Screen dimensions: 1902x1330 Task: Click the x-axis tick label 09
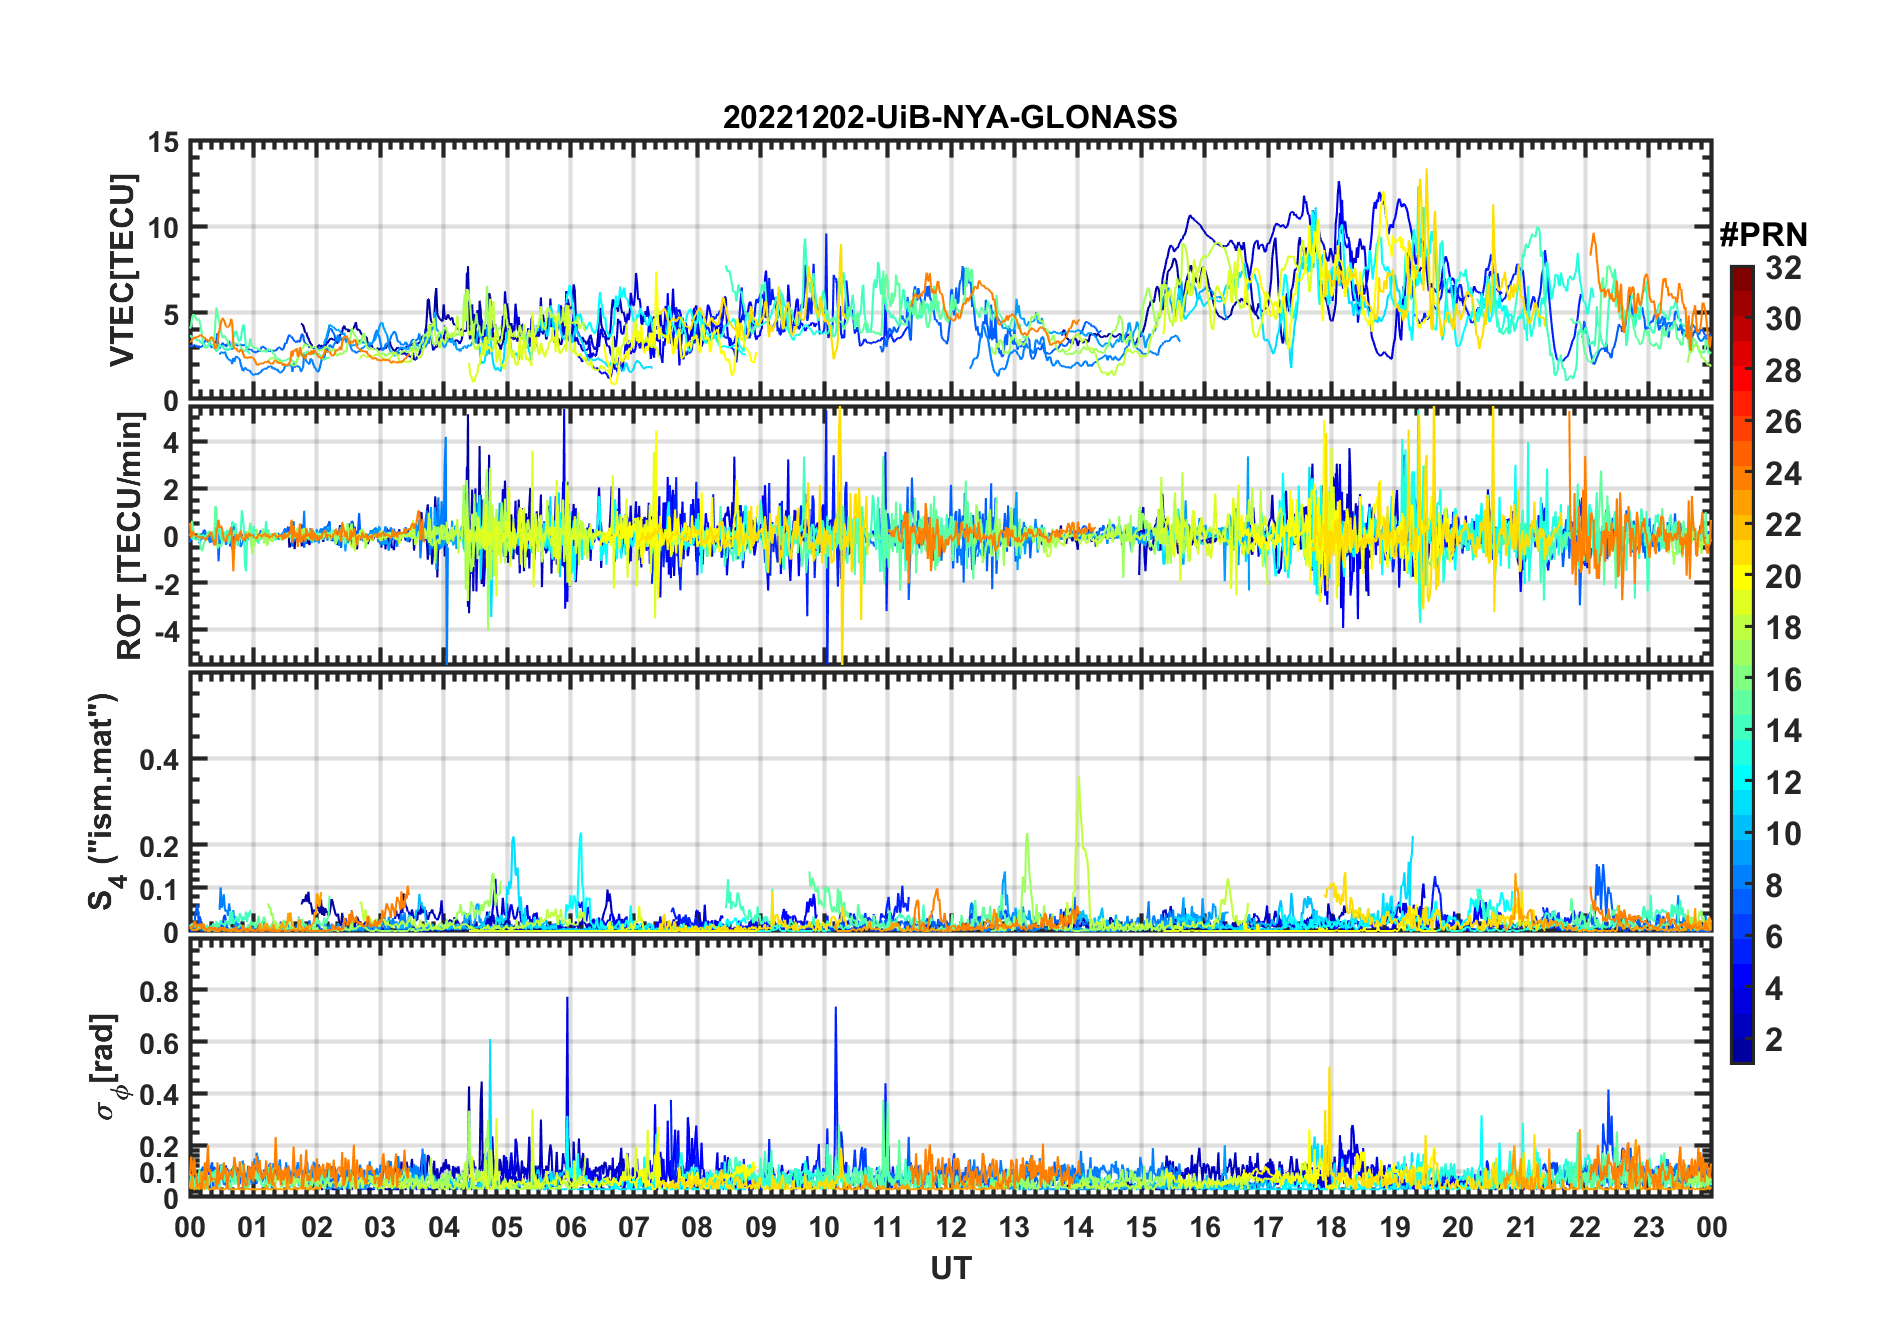click(x=761, y=1227)
